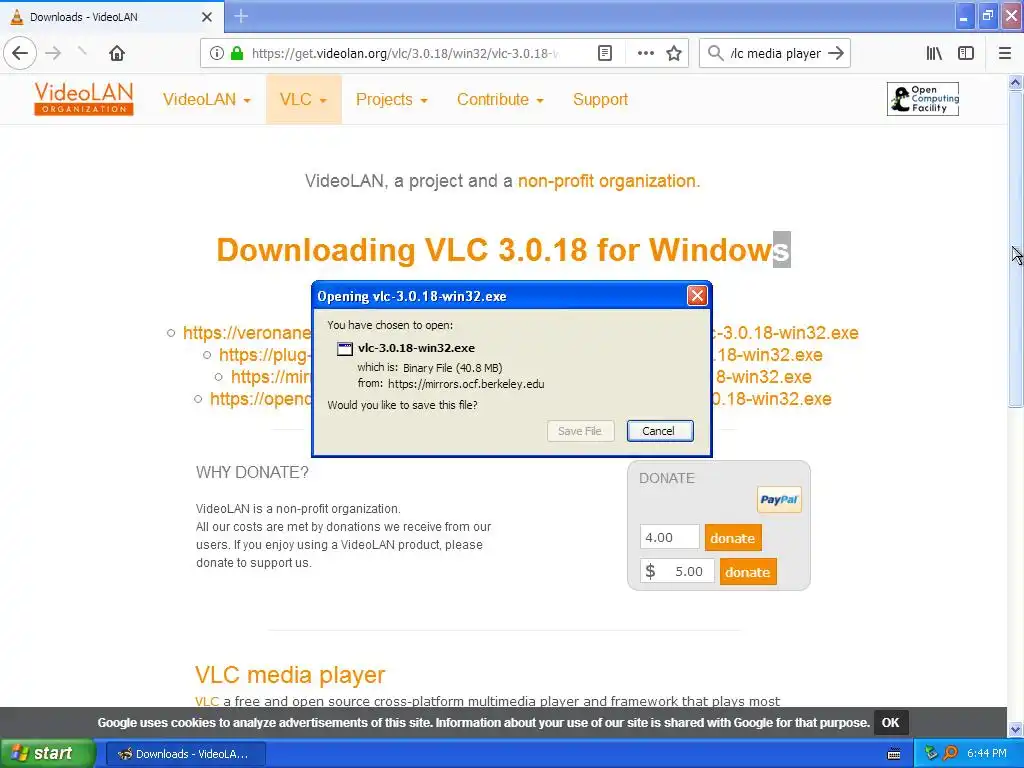Click the orange magnifier tray icon
The width and height of the screenshot is (1024, 768).
click(950, 754)
